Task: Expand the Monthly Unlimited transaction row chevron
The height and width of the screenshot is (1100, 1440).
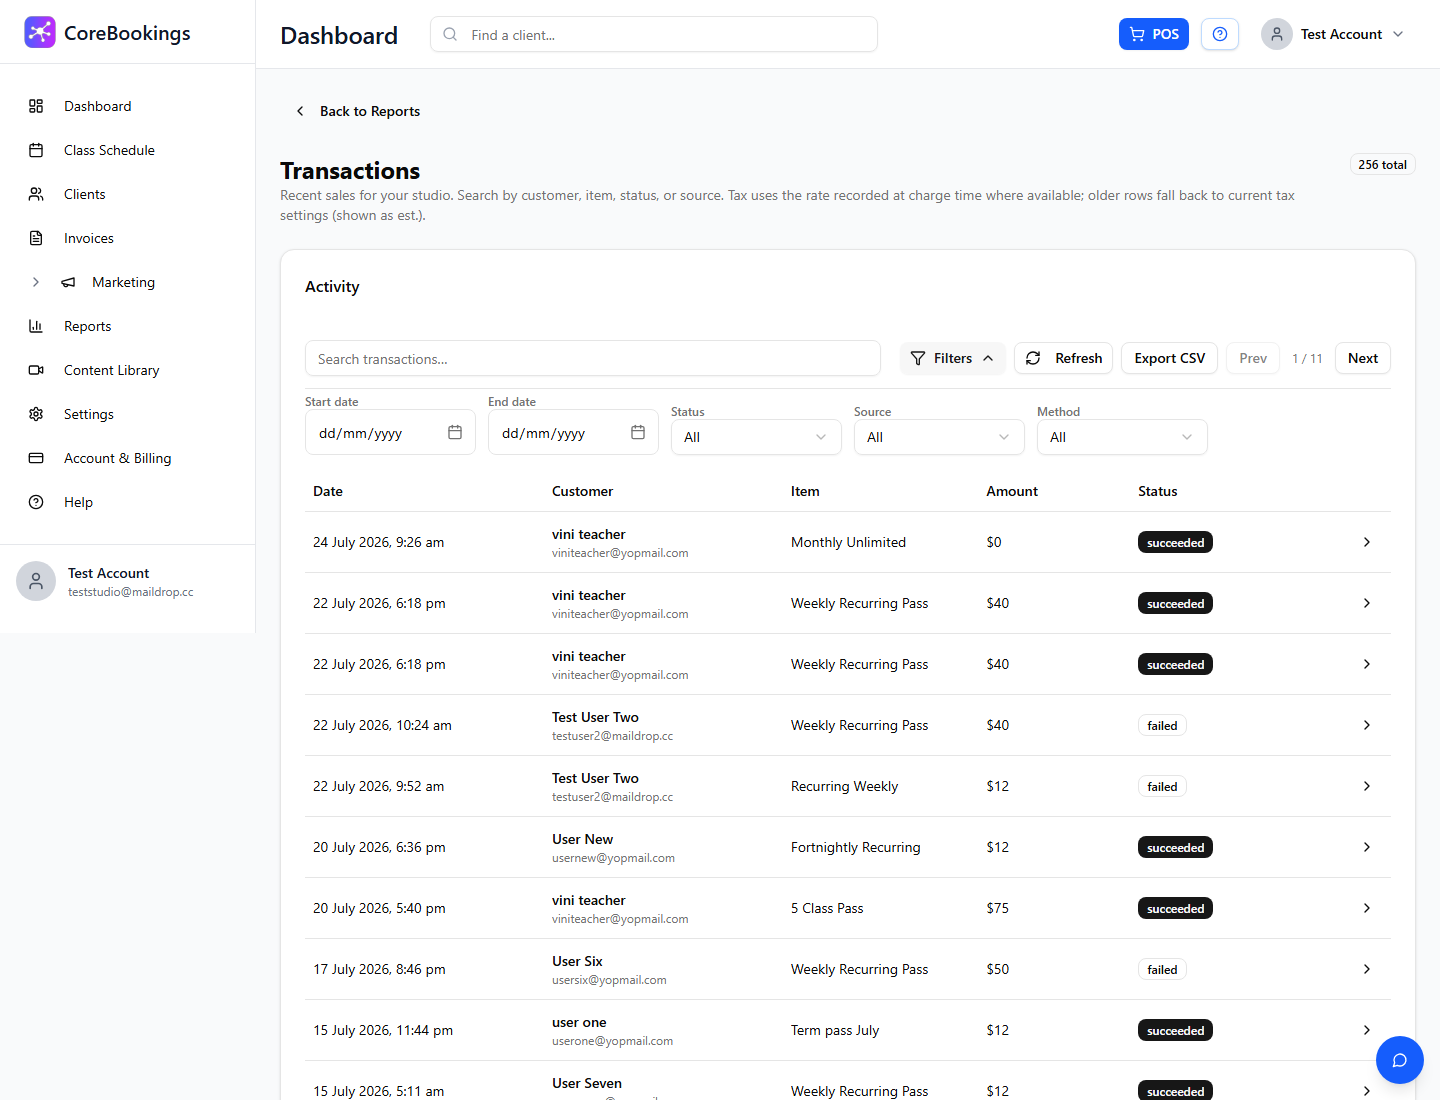Action: [1367, 542]
